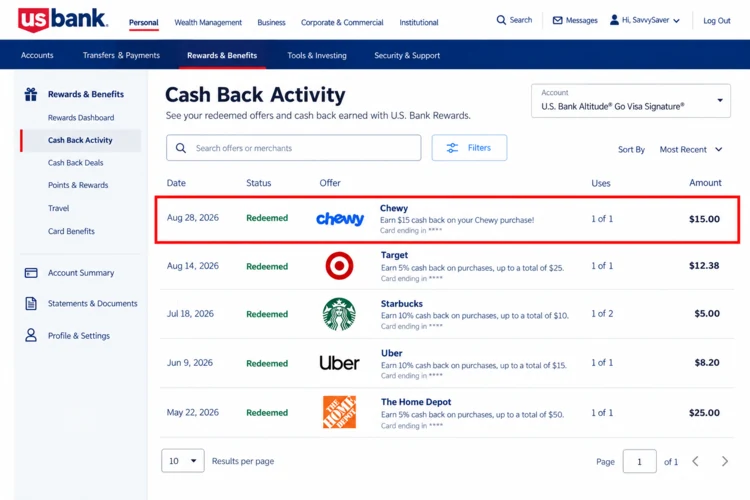This screenshot has width=750, height=500.
Task: Click the Uses column header
Action: (x=601, y=183)
